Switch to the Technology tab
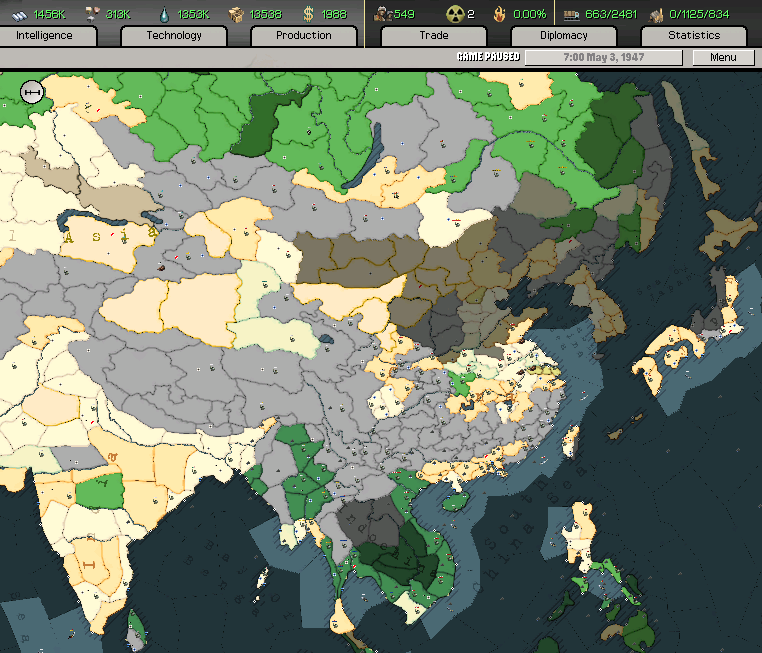762x653 pixels. [x=174, y=36]
